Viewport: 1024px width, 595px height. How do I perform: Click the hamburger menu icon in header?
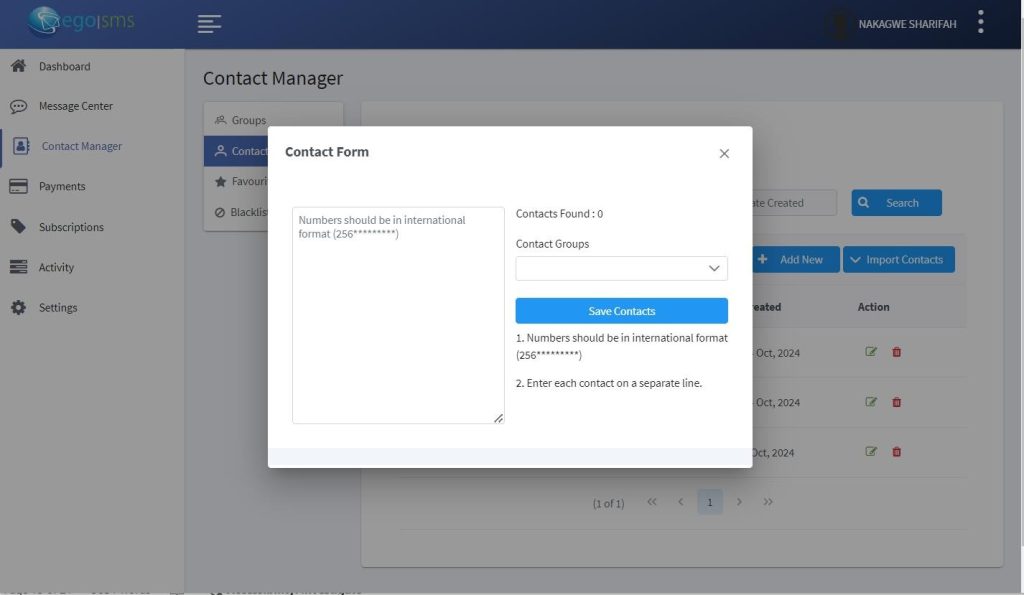click(209, 24)
